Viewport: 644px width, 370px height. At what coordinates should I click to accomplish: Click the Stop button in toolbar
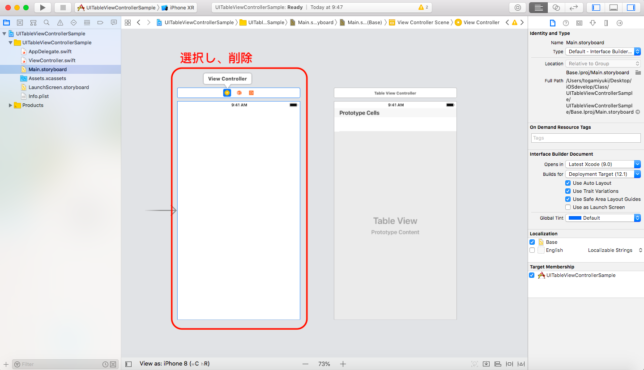[x=63, y=7]
